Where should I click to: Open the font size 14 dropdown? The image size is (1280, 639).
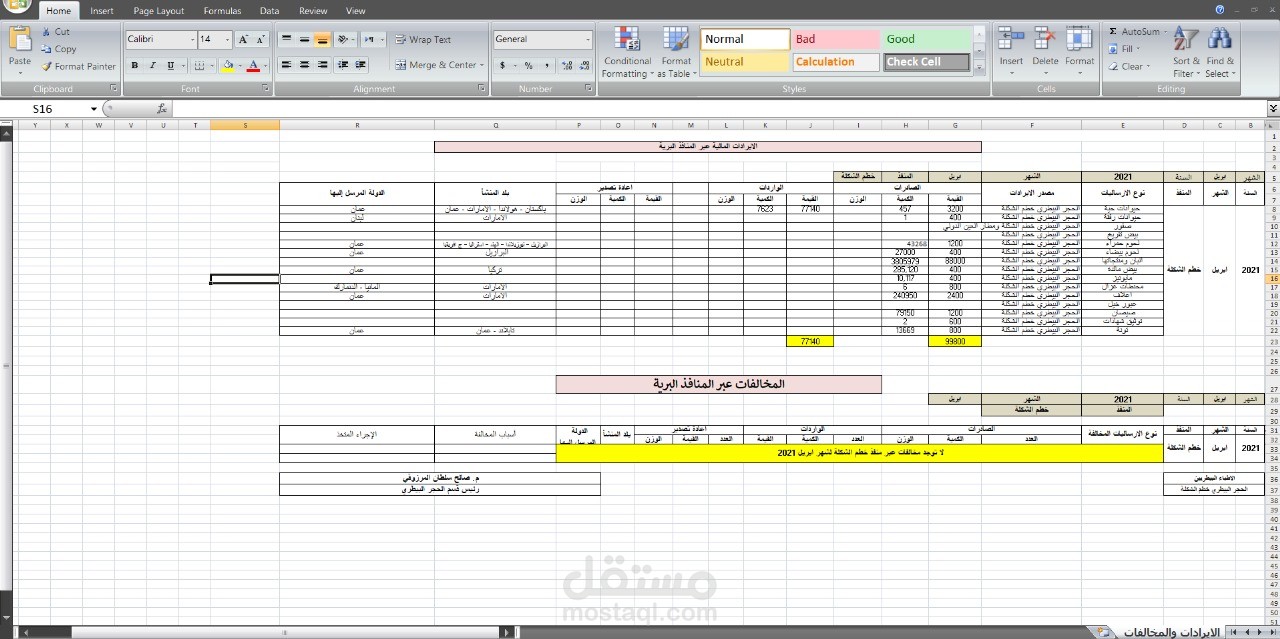point(227,40)
